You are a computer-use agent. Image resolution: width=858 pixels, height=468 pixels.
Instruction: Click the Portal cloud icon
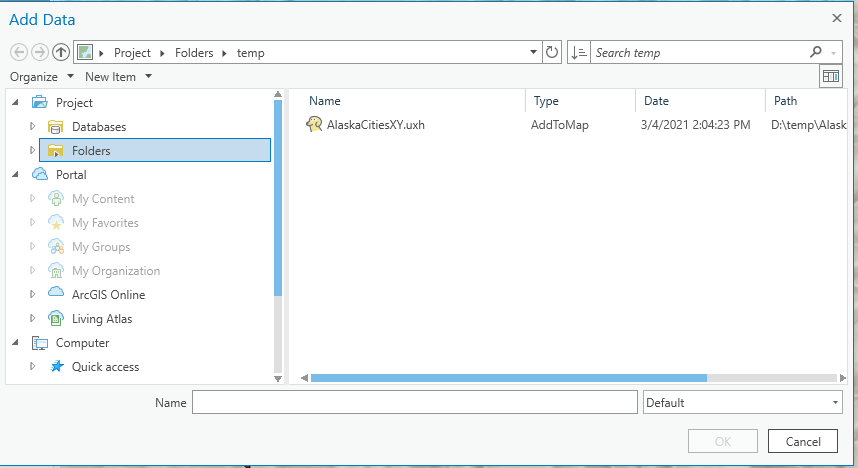tap(39, 175)
